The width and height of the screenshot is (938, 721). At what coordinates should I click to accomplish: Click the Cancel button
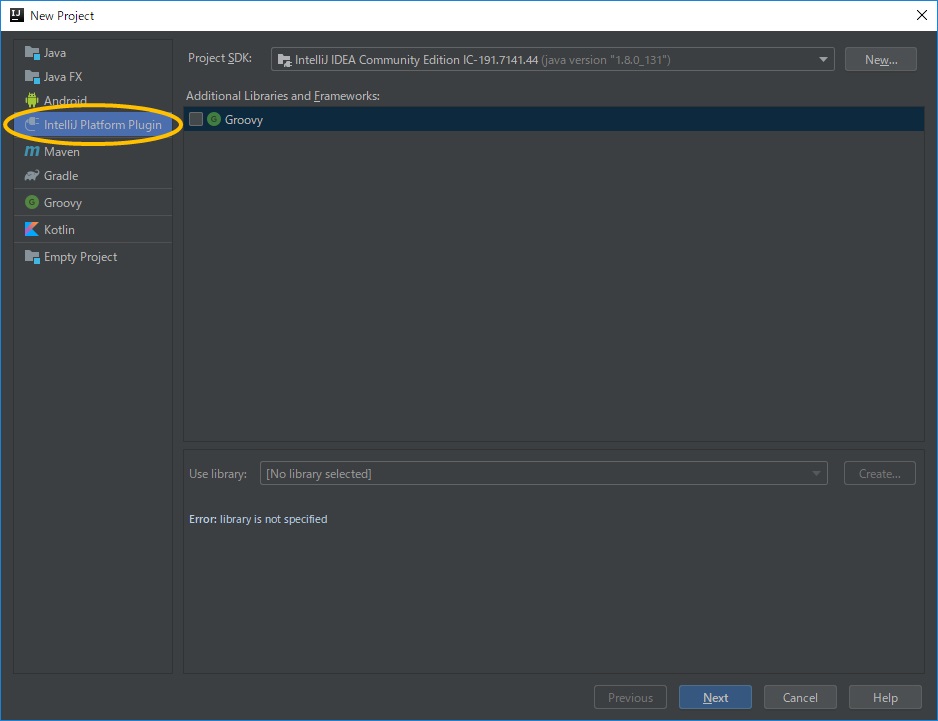click(800, 697)
